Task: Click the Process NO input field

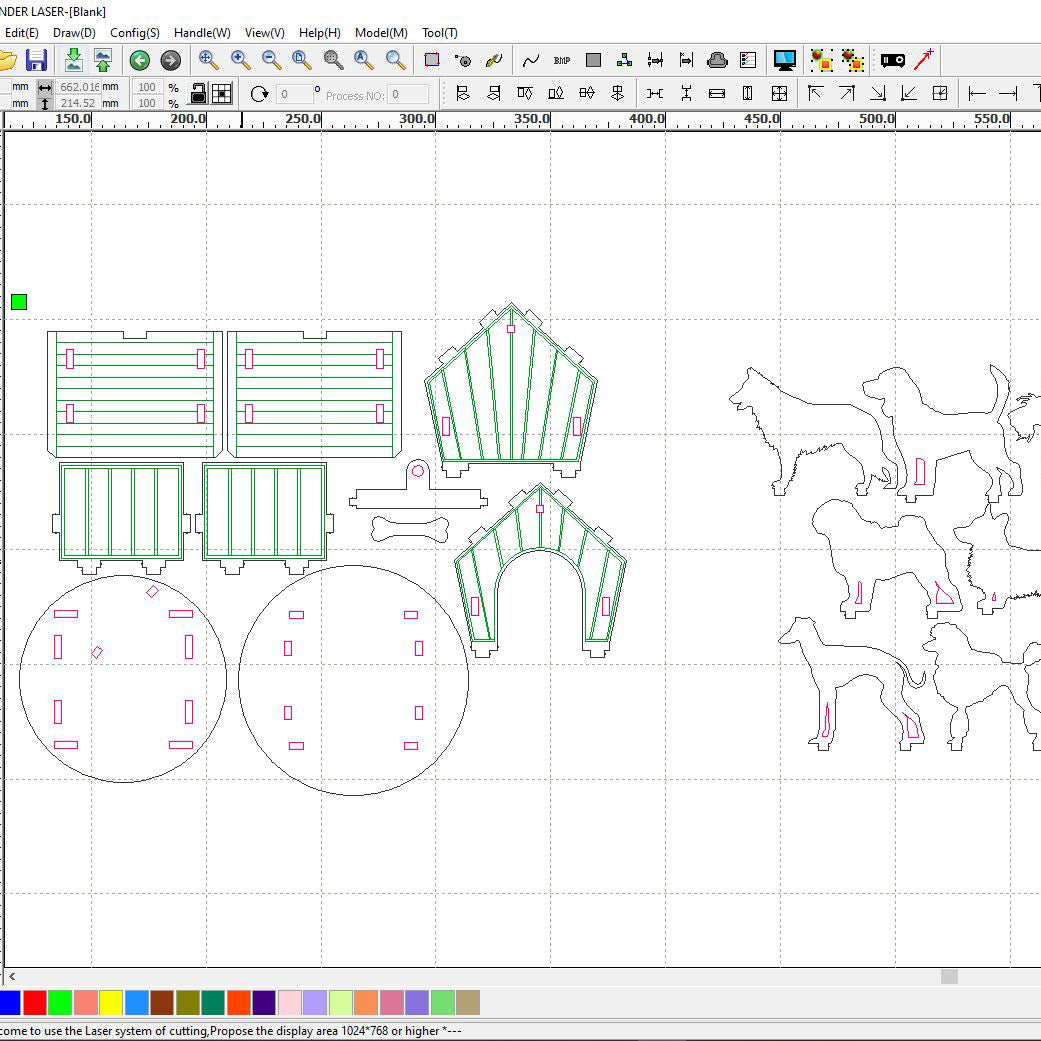Action: pos(408,95)
